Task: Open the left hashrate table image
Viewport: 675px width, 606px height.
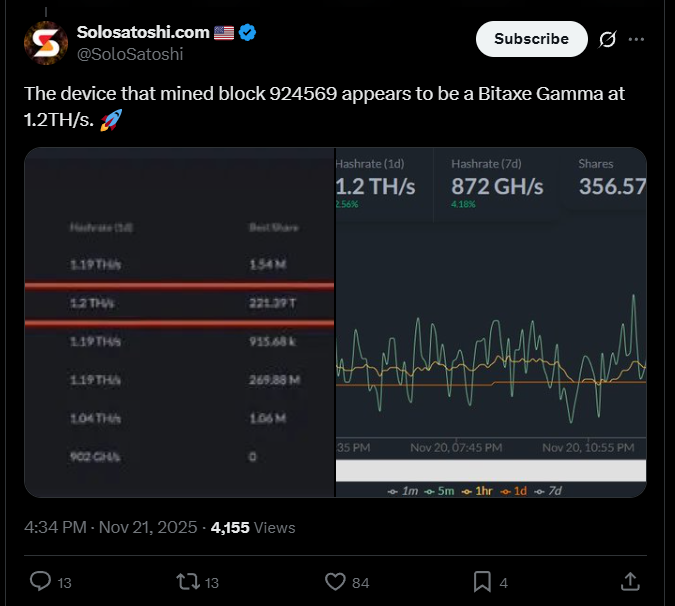Action: click(x=179, y=322)
